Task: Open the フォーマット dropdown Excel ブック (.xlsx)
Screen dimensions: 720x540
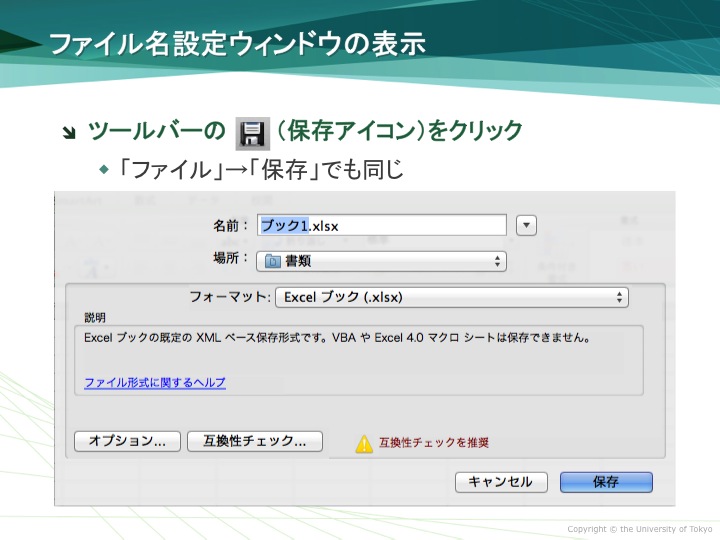Action: tap(452, 297)
